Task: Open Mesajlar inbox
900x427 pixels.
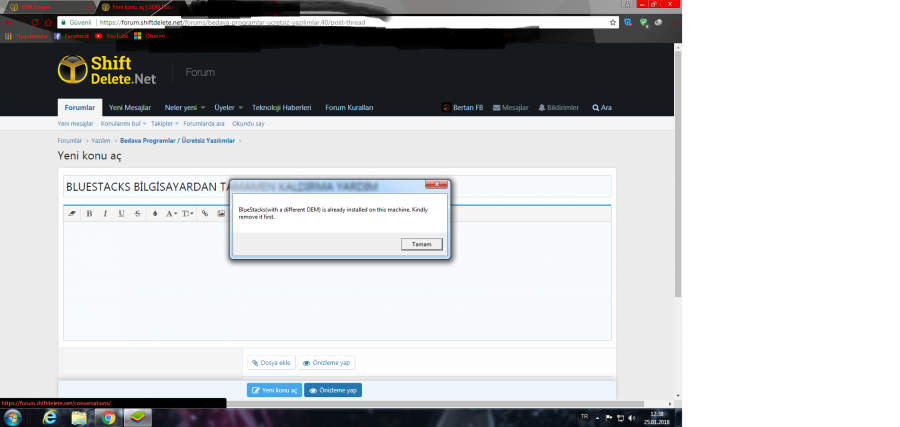Action: tap(510, 107)
